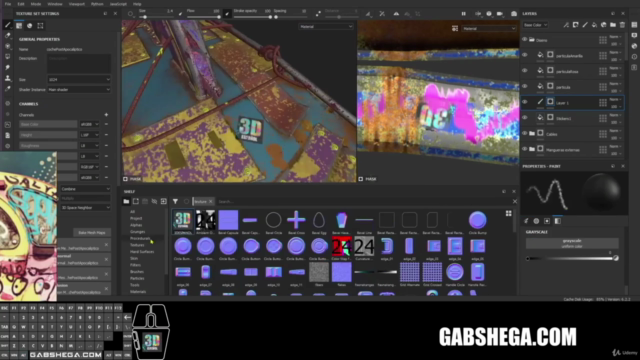The width and height of the screenshot is (640, 360).
Task: Add a new channel with the plus icon
Action: pyautogui.click(x=106, y=115)
